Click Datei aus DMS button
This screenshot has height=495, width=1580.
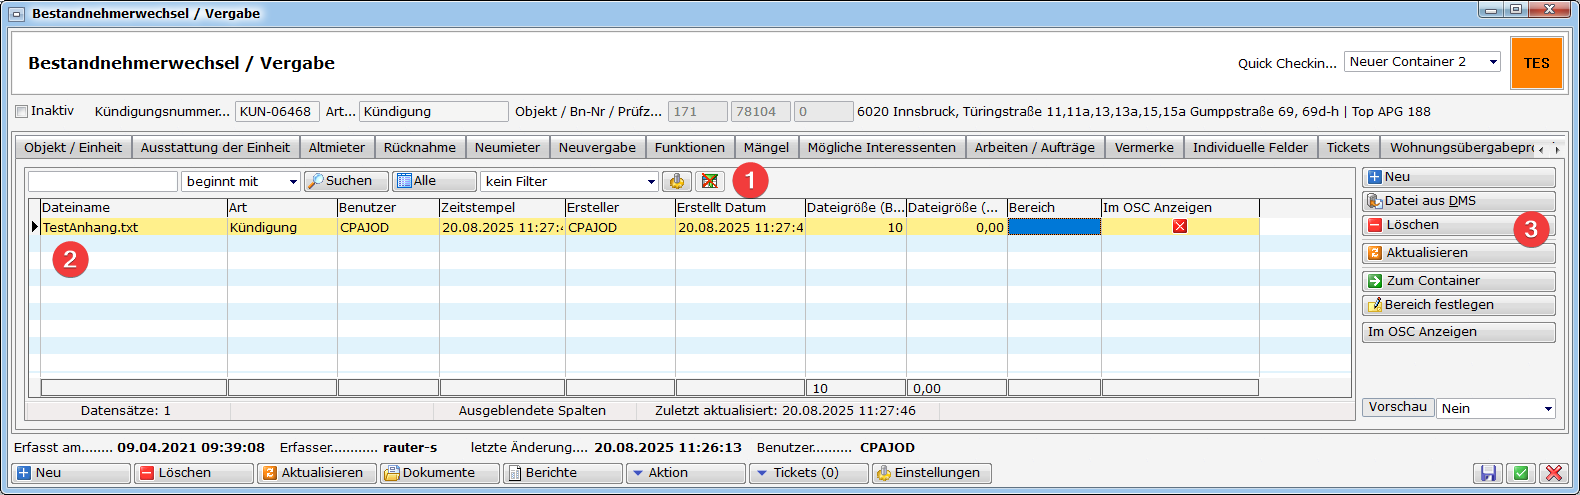[x=1458, y=201]
